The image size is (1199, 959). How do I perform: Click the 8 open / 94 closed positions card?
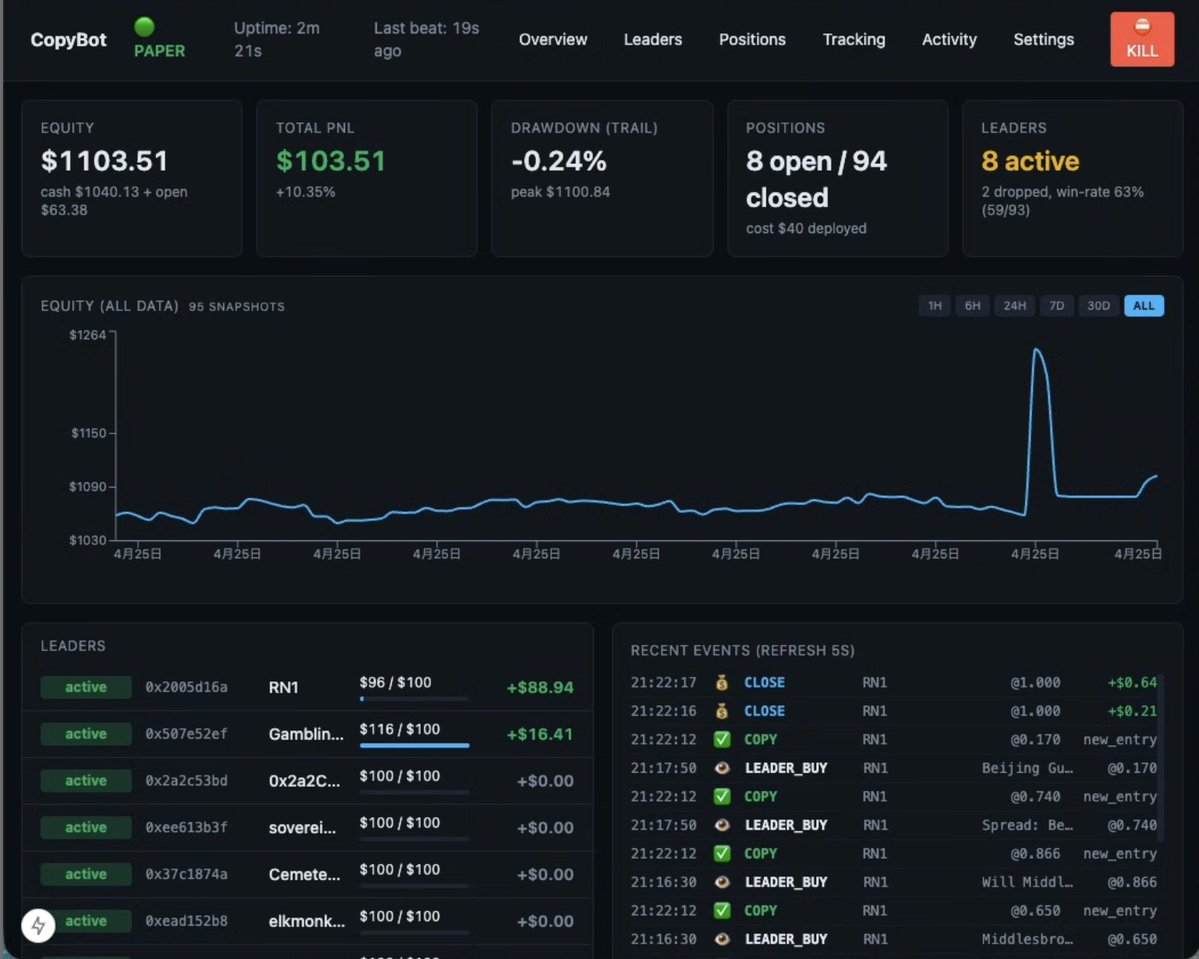coord(837,178)
